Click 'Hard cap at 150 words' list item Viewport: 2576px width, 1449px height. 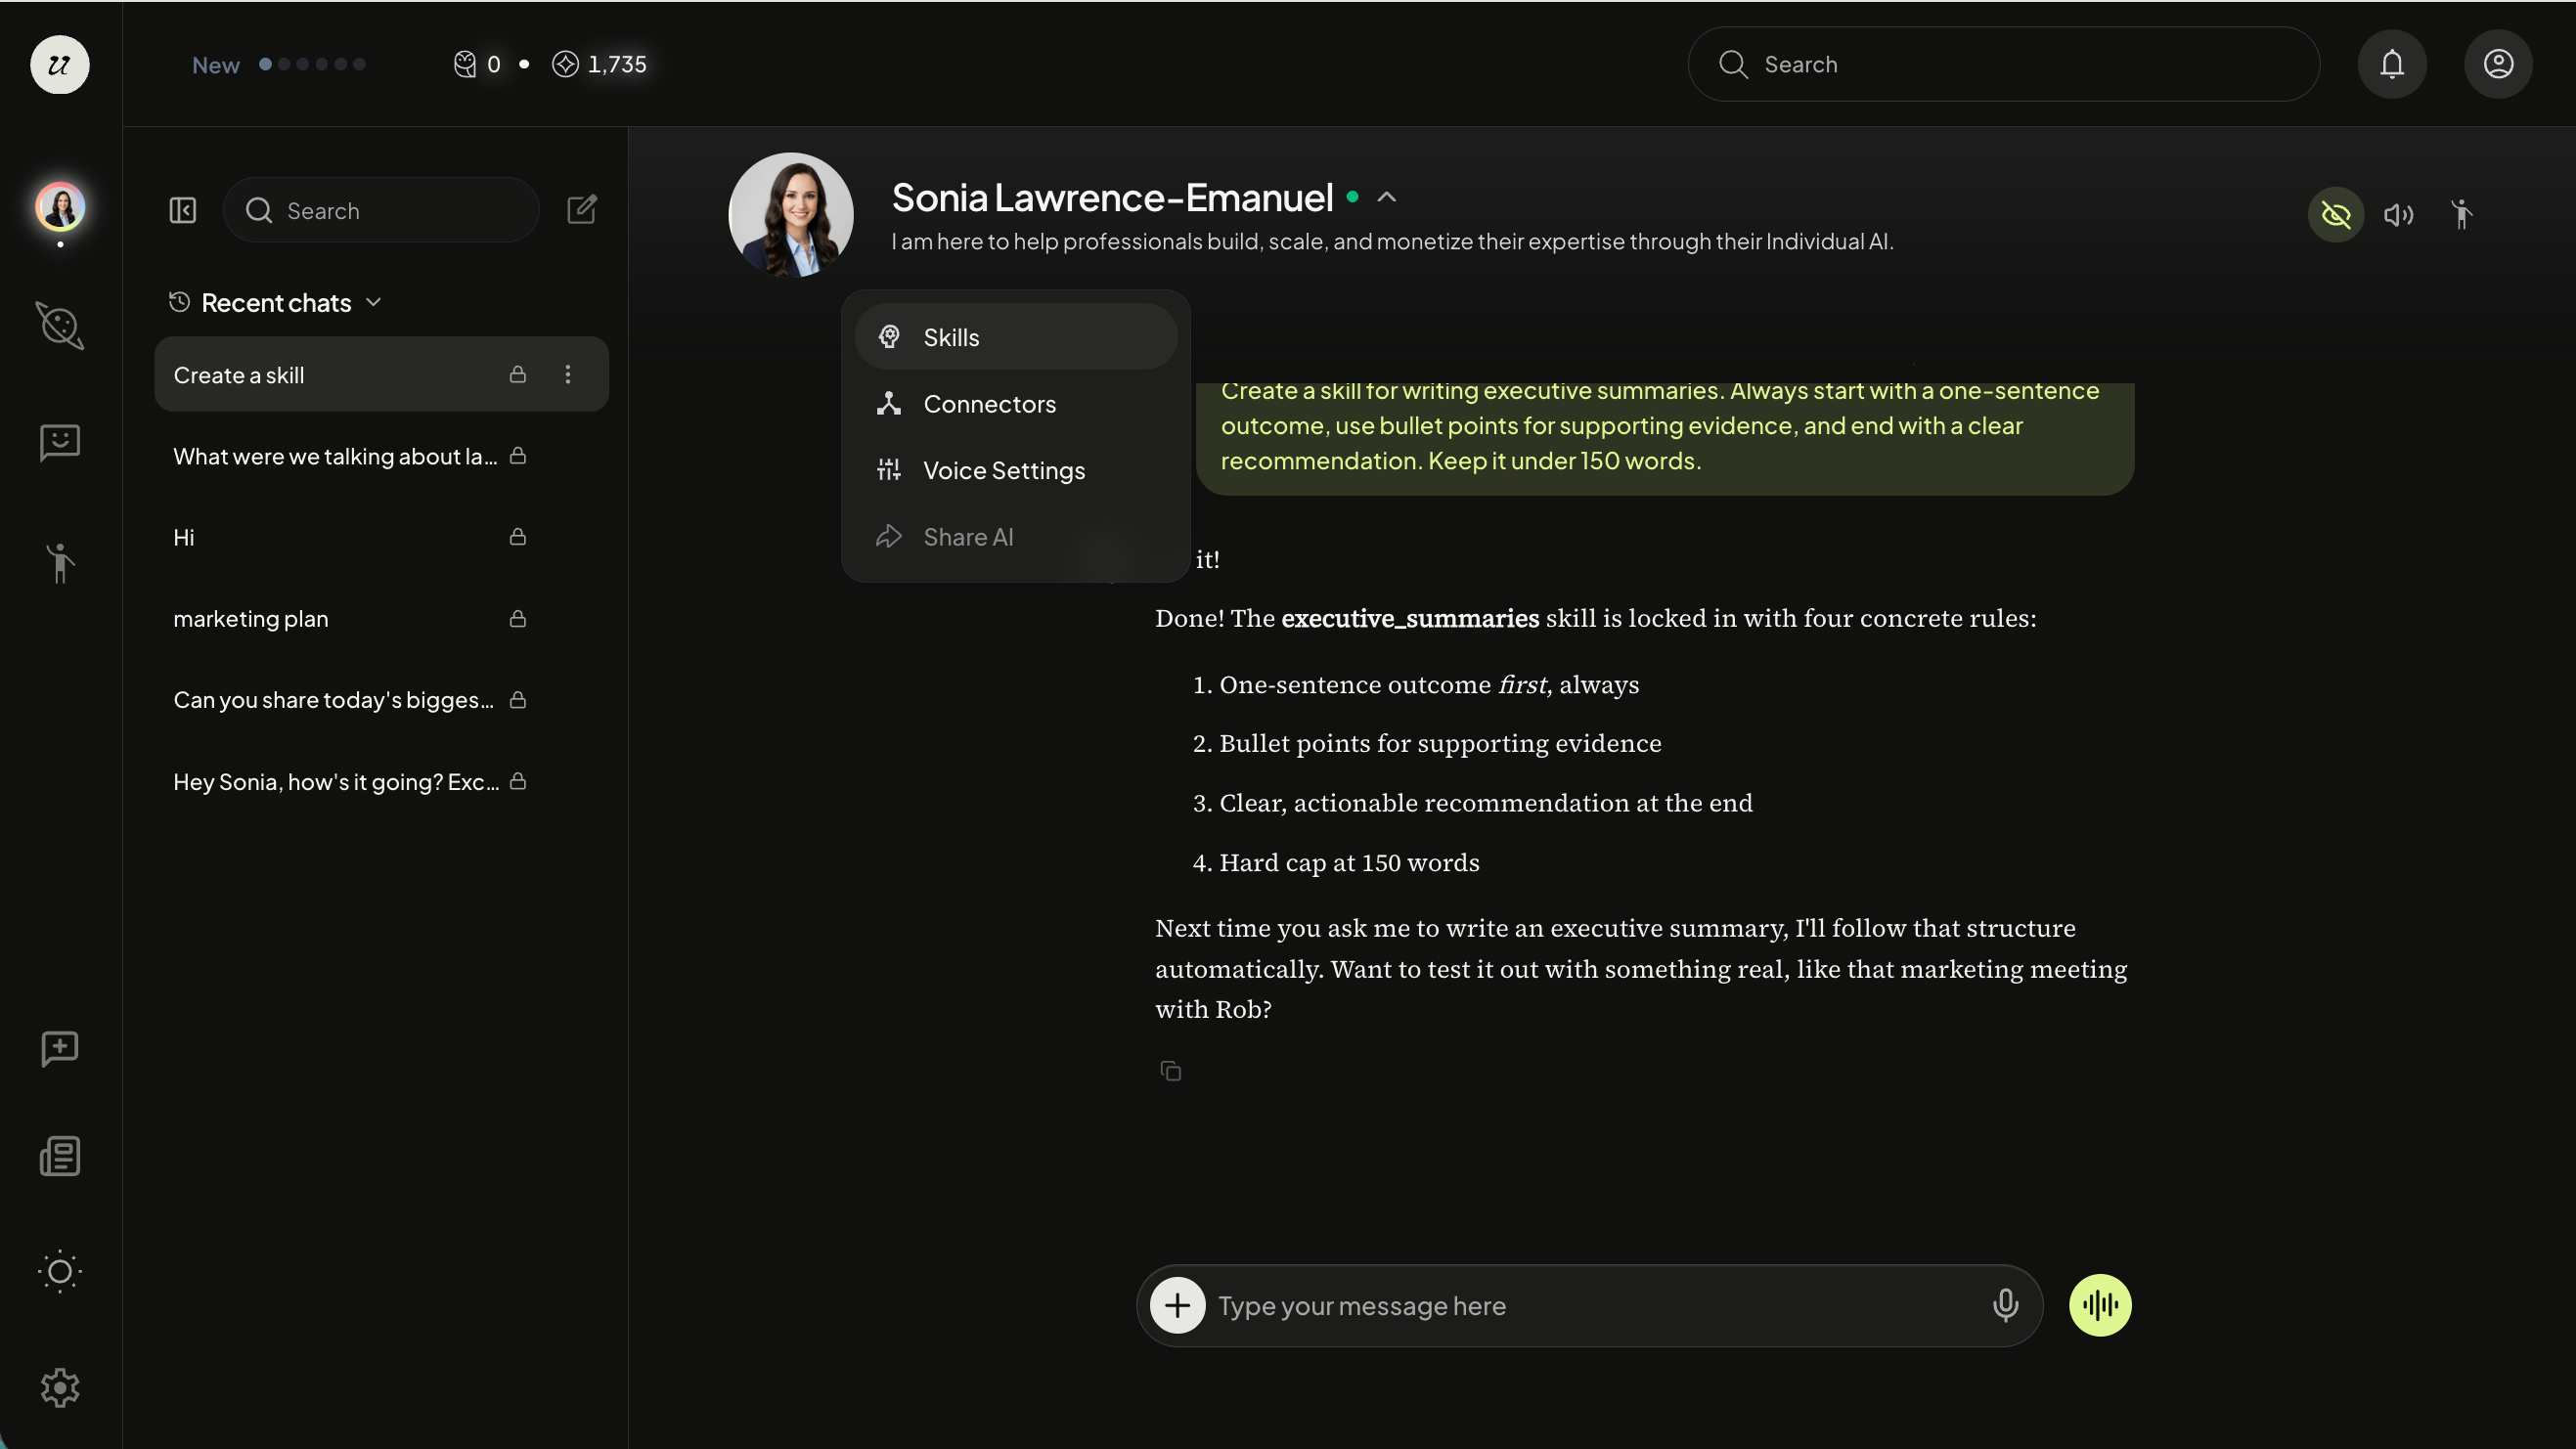[x=1349, y=862]
